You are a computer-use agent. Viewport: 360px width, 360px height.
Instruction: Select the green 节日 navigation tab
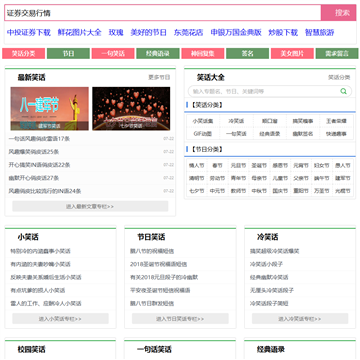[x=68, y=53]
